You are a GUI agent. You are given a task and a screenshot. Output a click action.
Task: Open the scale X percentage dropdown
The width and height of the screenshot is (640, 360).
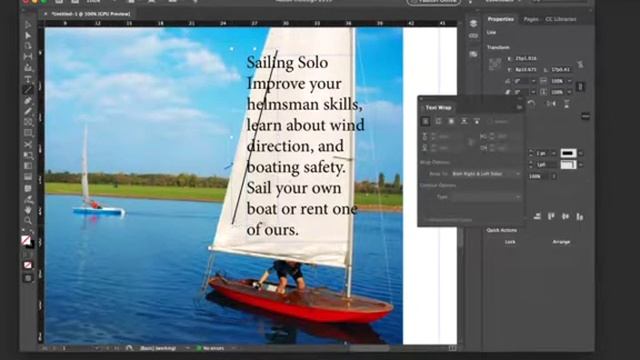coord(569,81)
